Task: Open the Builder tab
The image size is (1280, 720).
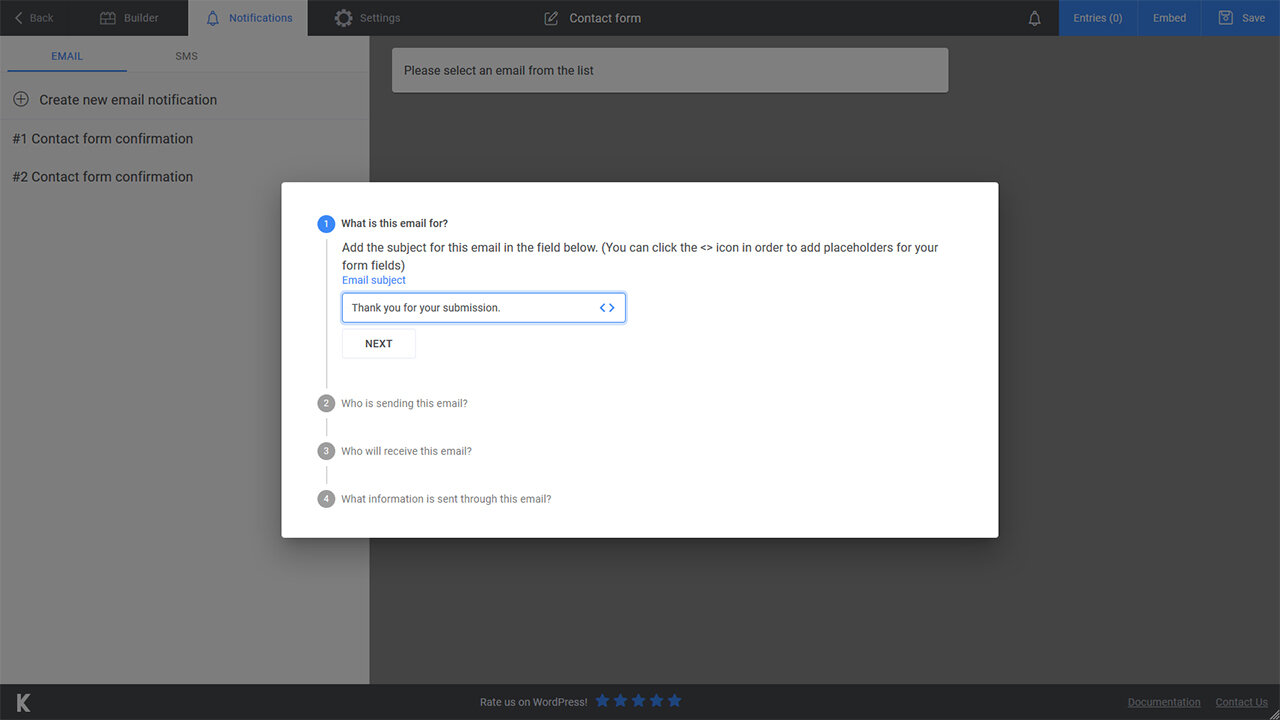Action: pos(129,18)
